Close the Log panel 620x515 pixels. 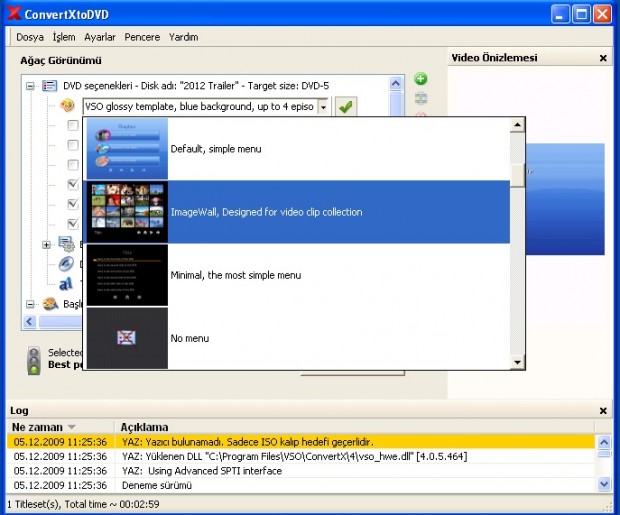[x=603, y=411]
